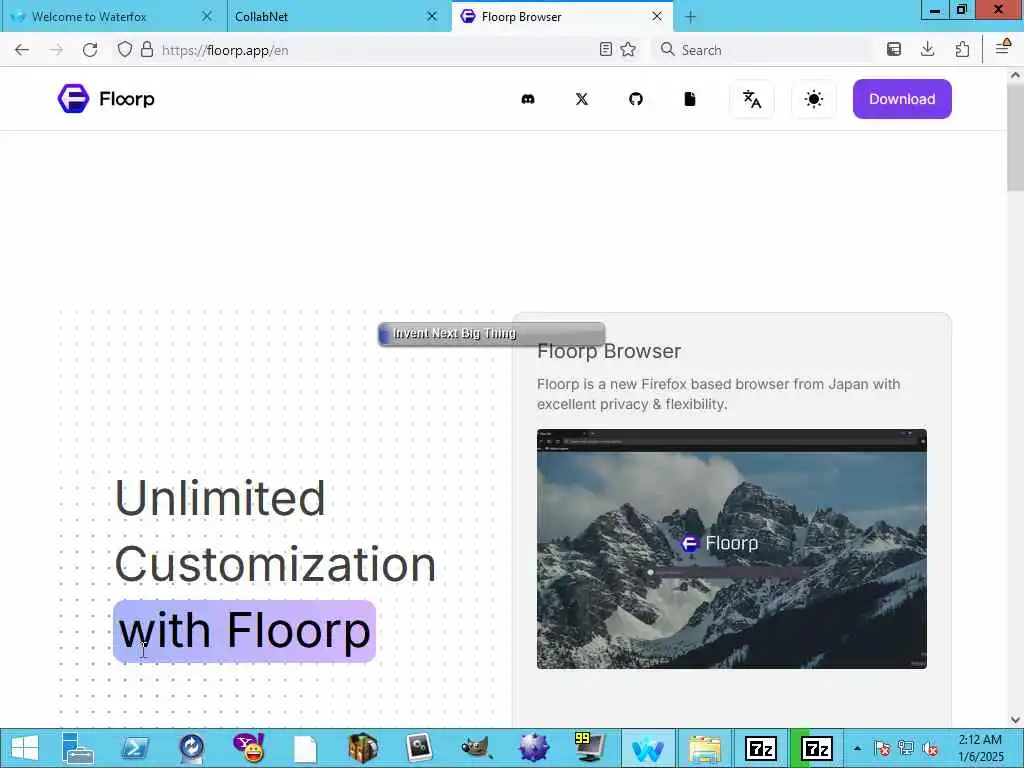Toggle reader view icon
Screen dimensions: 1024x768
(x=606, y=50)
